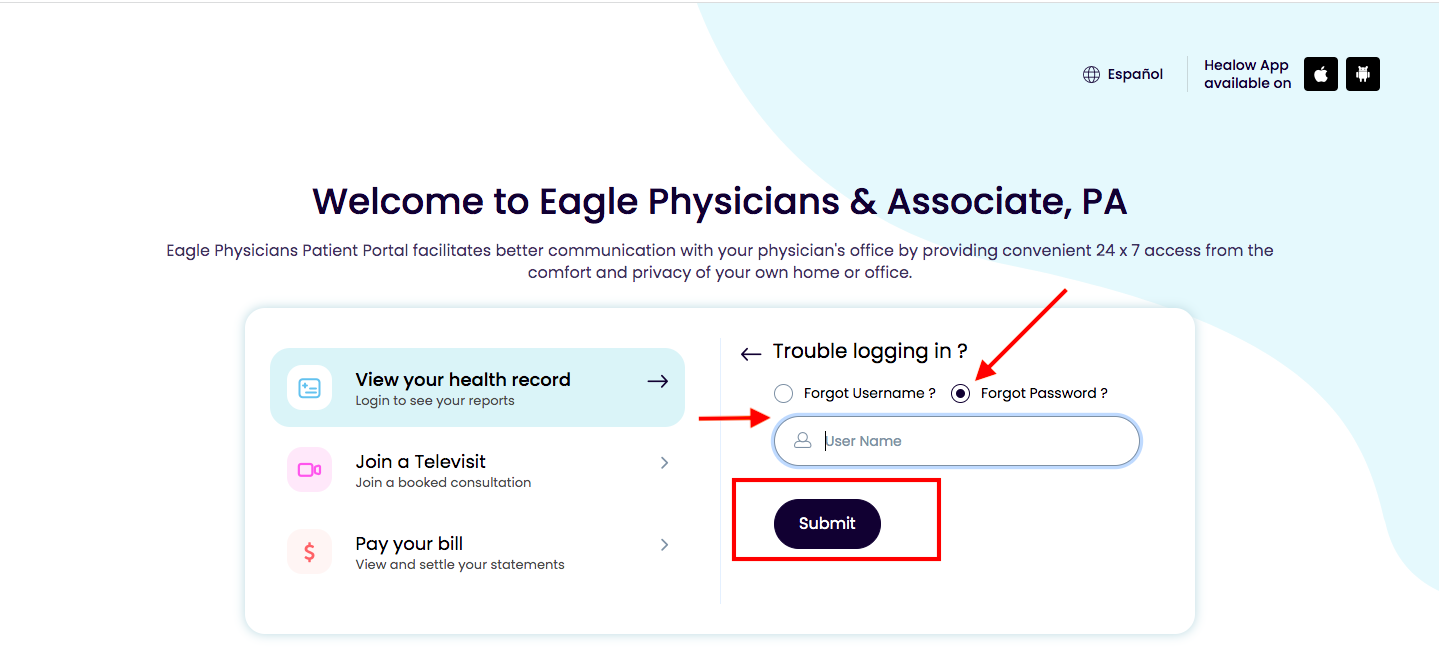Click the dollar sign bill icon
Screen dimensions: 1439x669
309,552
